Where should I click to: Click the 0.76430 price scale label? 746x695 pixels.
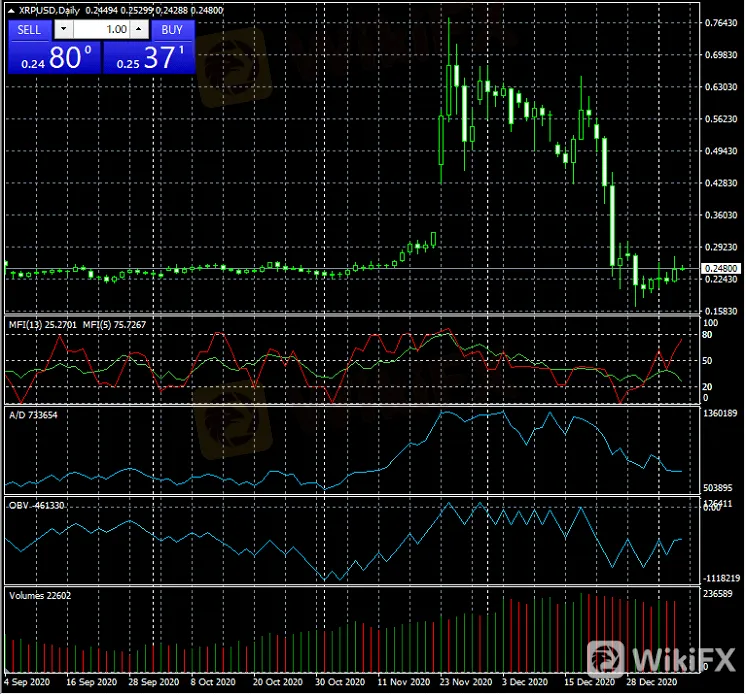[720, 22]
